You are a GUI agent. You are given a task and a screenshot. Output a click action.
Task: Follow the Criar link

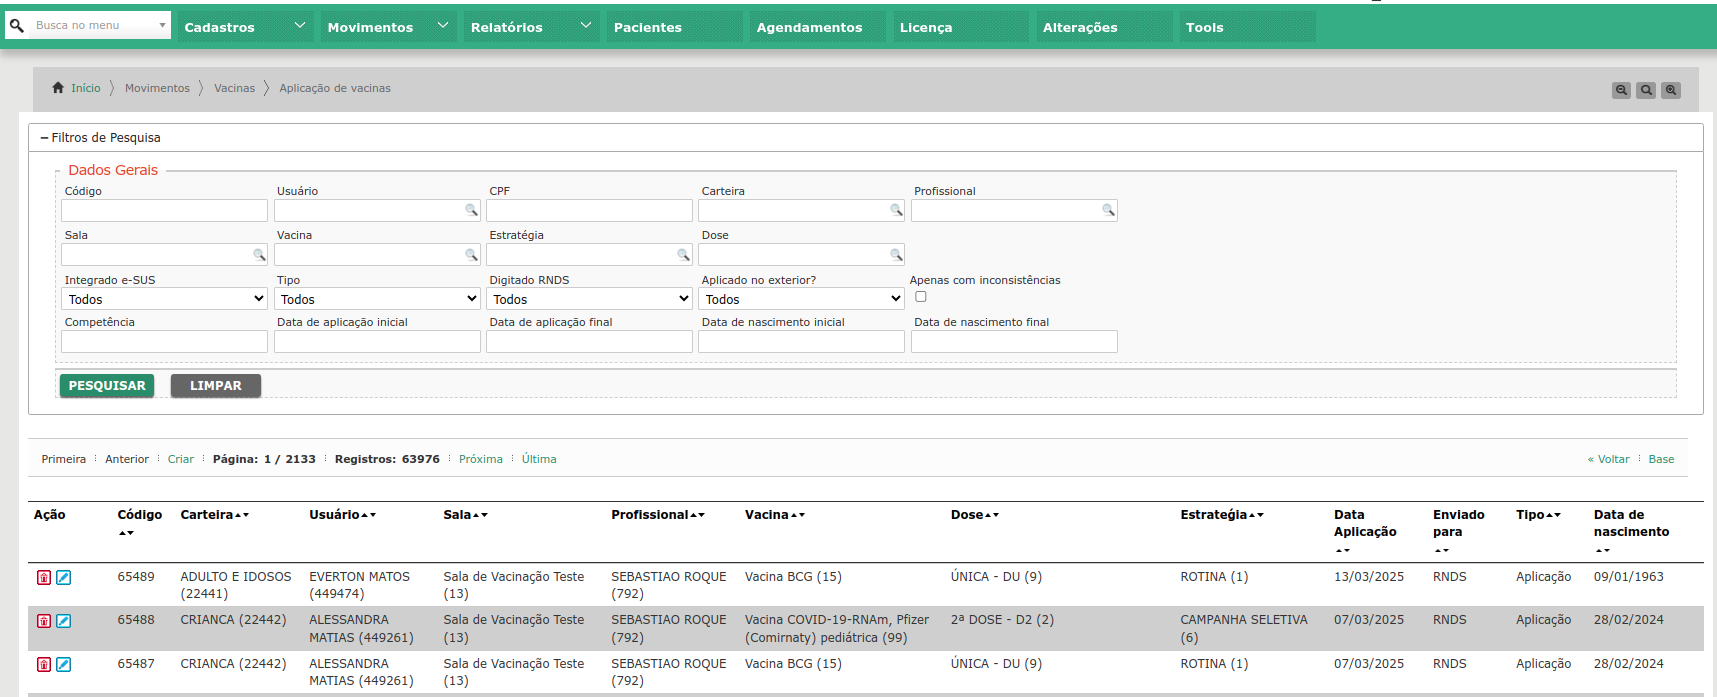(x=181, y=459)
